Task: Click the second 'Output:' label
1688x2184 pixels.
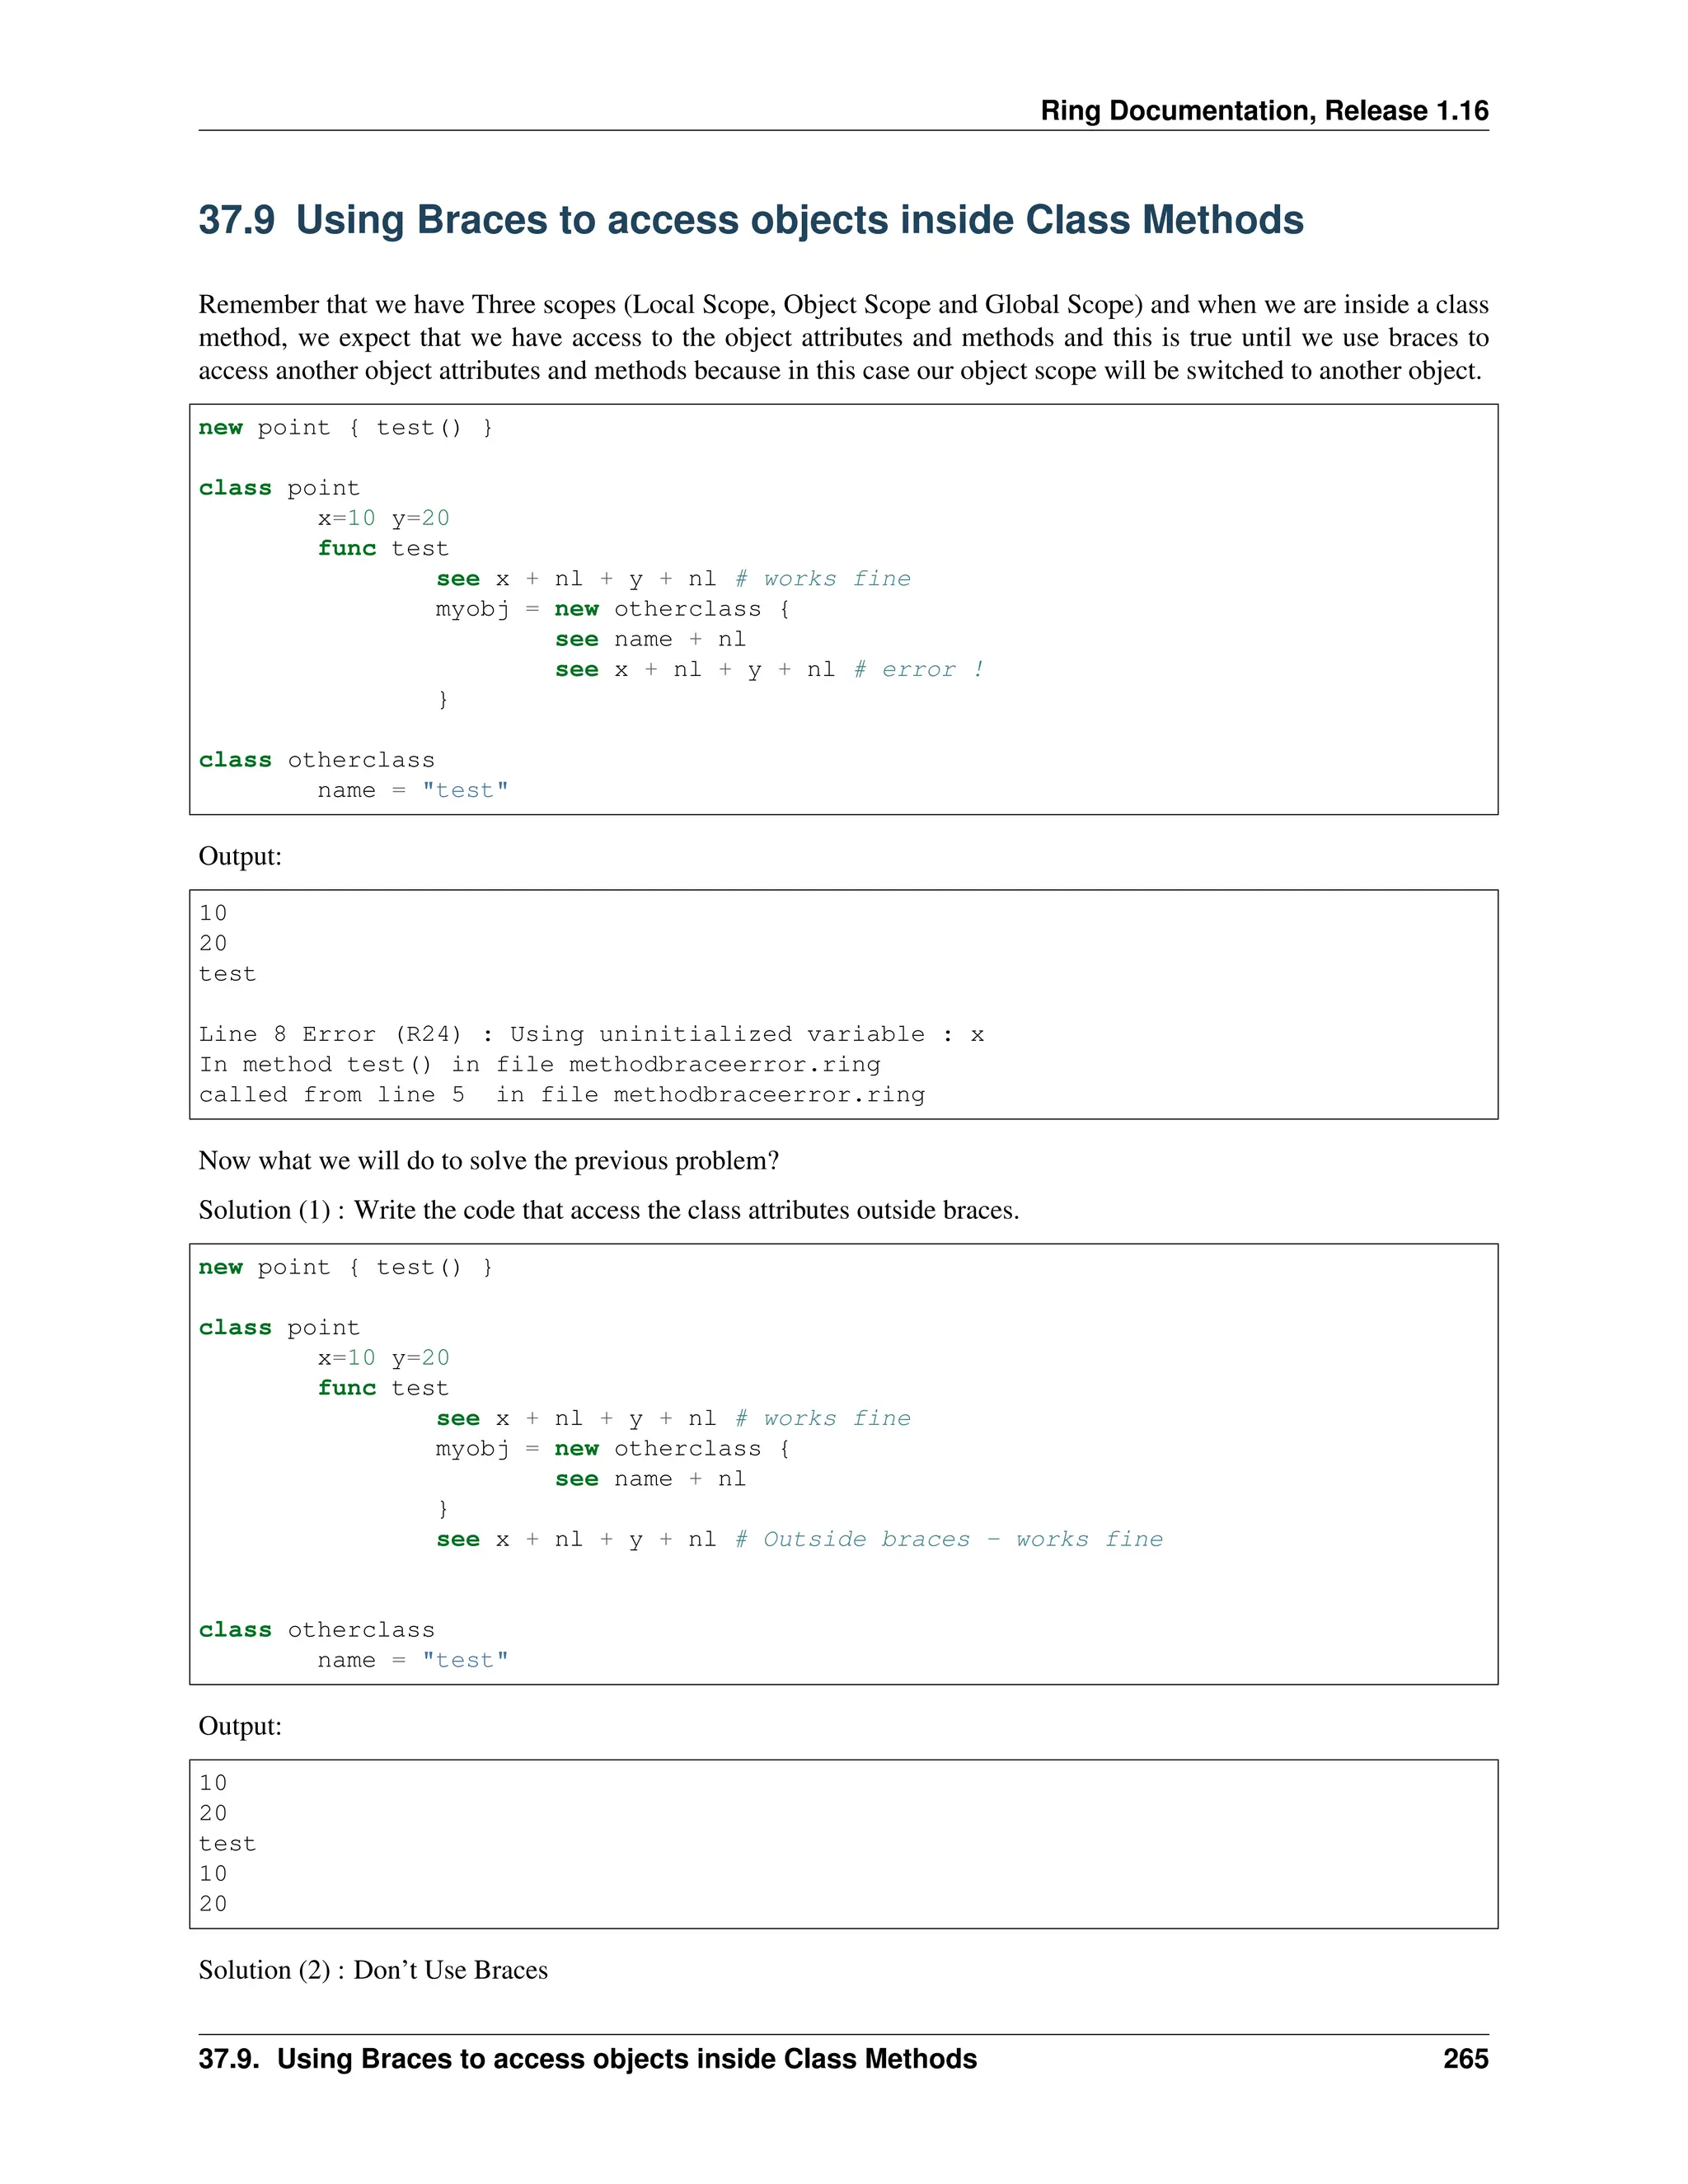Action: (240, 1726)
